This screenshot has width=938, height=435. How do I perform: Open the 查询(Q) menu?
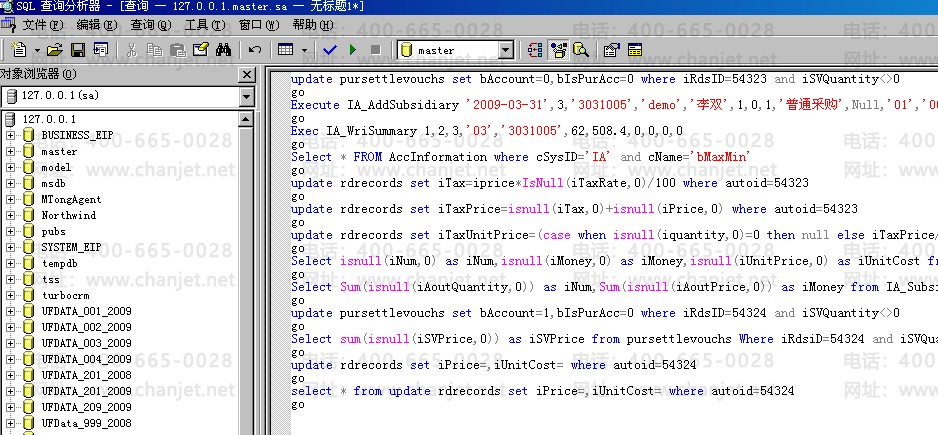150,24
